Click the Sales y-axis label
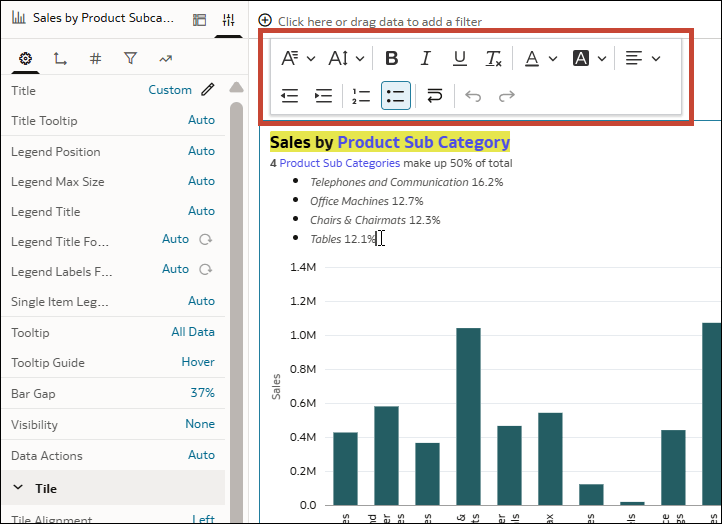Viewport: 722px width, 524px height. (276, 386)
